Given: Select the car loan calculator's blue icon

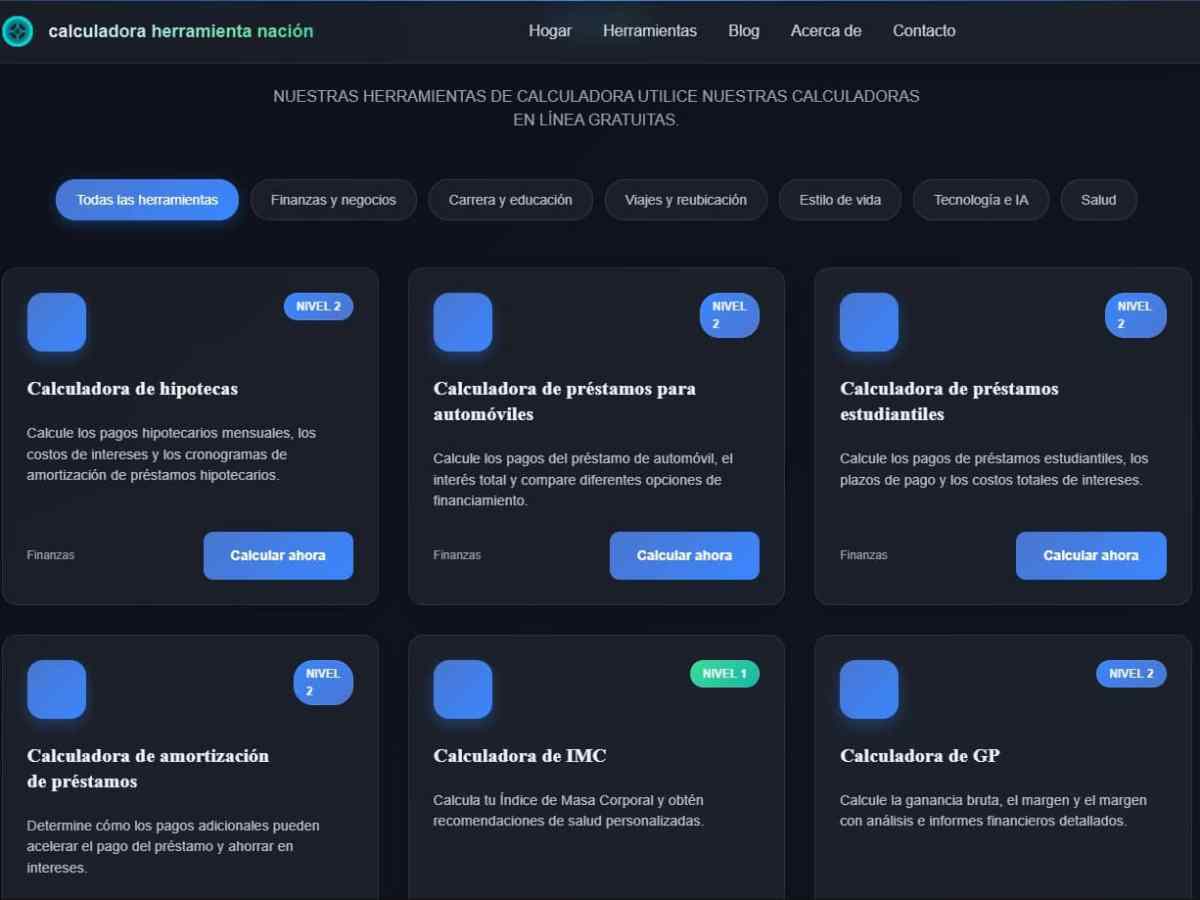Looking at the screenshot, I should (462, 322).
